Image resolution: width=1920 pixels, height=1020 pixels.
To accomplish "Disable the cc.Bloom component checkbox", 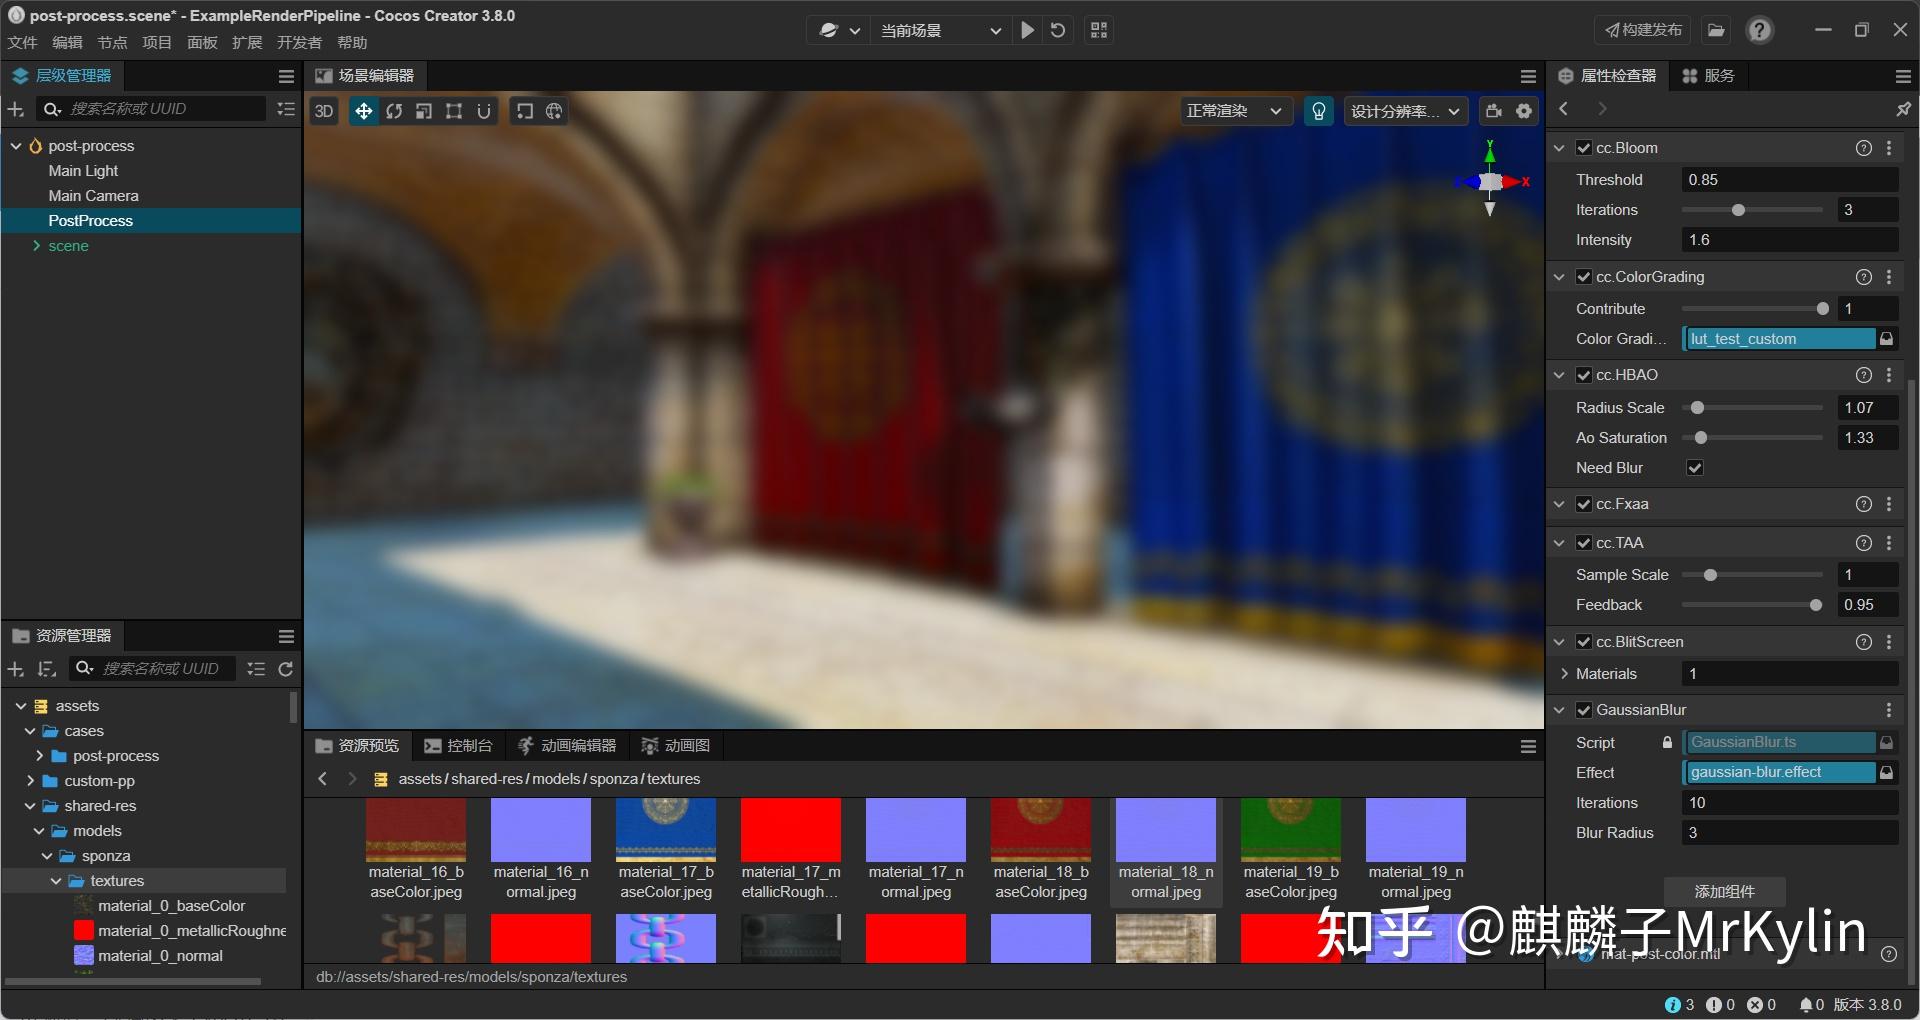I will click(1584, 147).
